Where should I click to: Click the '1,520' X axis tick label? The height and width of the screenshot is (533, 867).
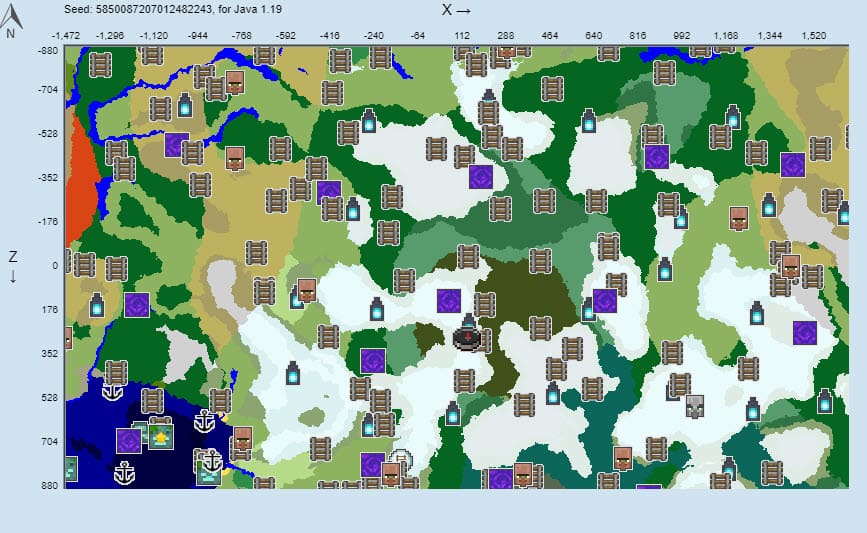814,35
